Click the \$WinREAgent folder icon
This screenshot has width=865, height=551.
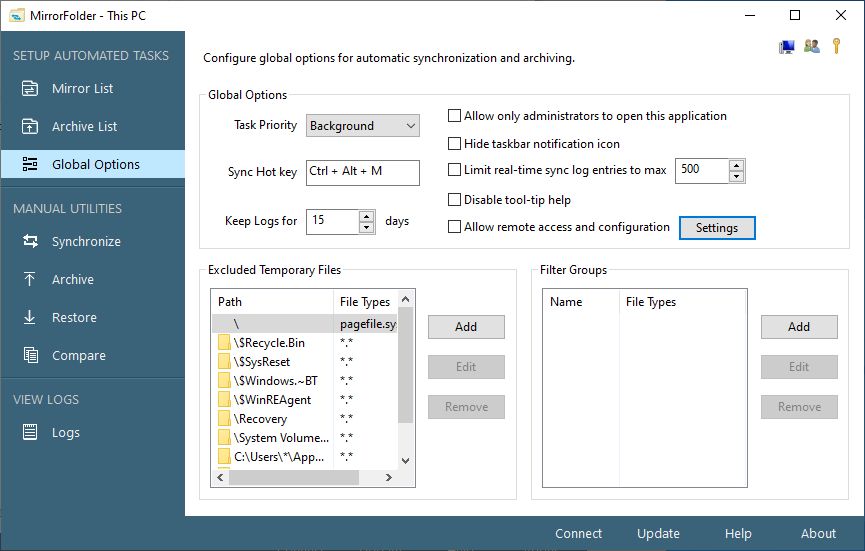click(x=224, y=399)
